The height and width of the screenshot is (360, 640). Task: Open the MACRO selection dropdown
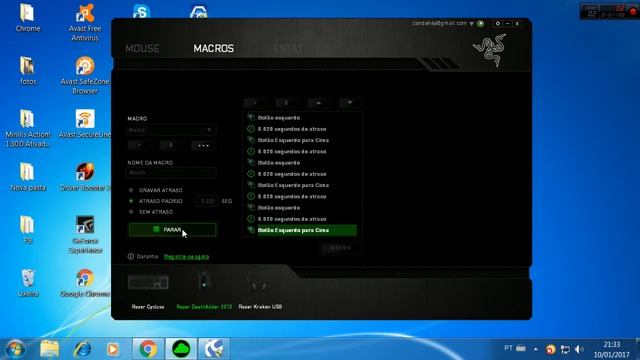click(x=171, y=130)
